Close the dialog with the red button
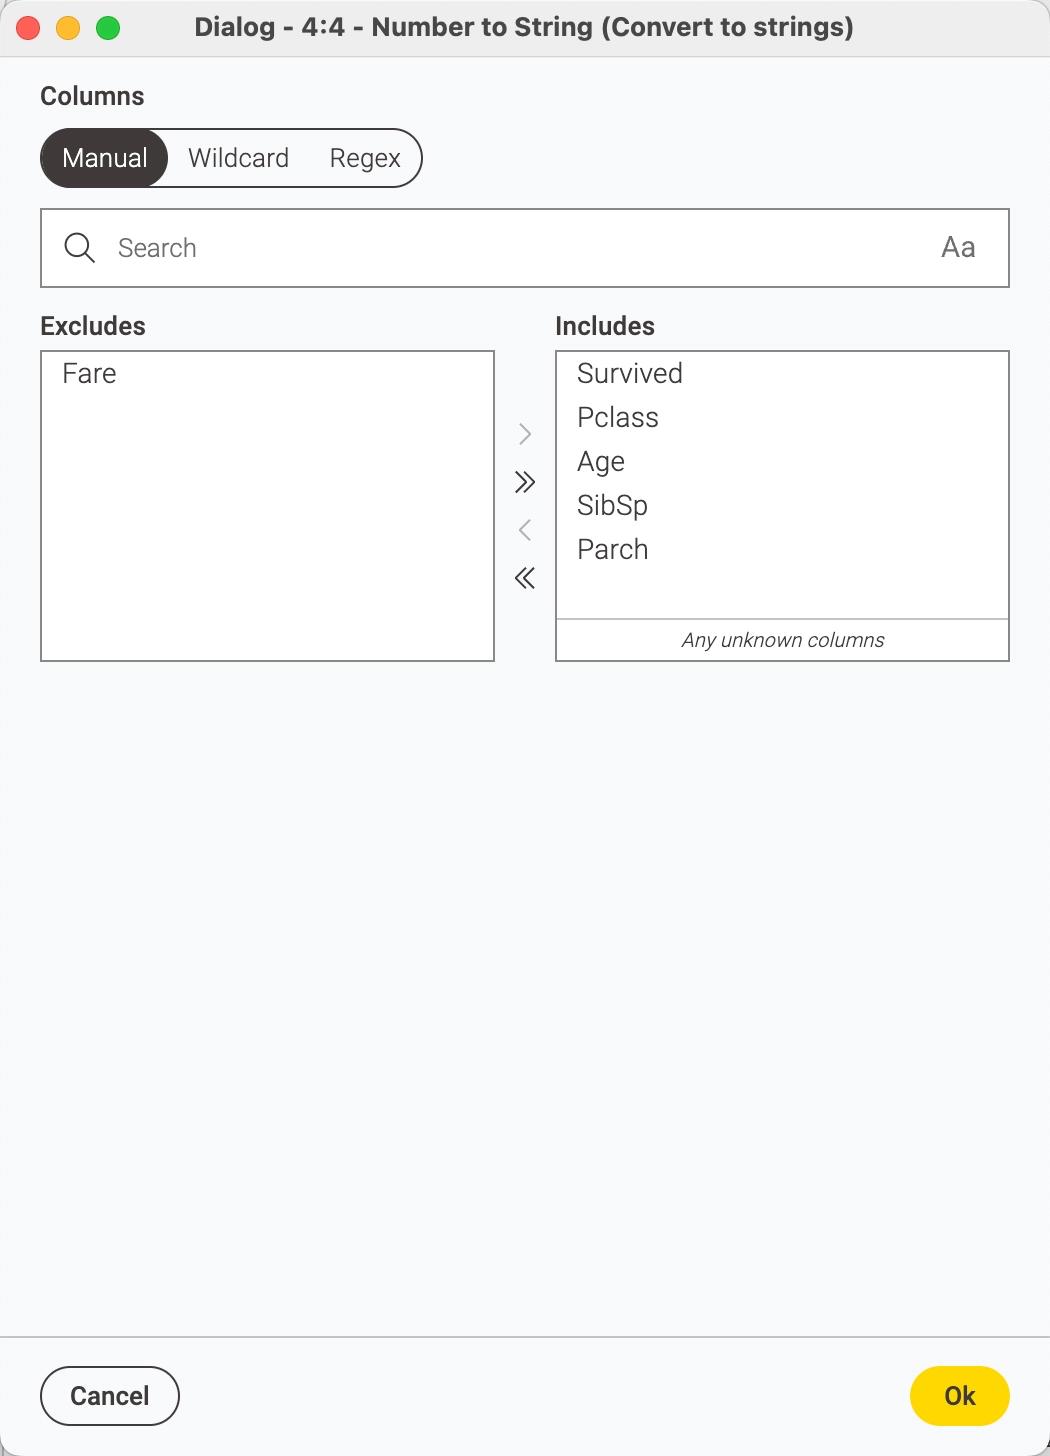 point(28,28)
